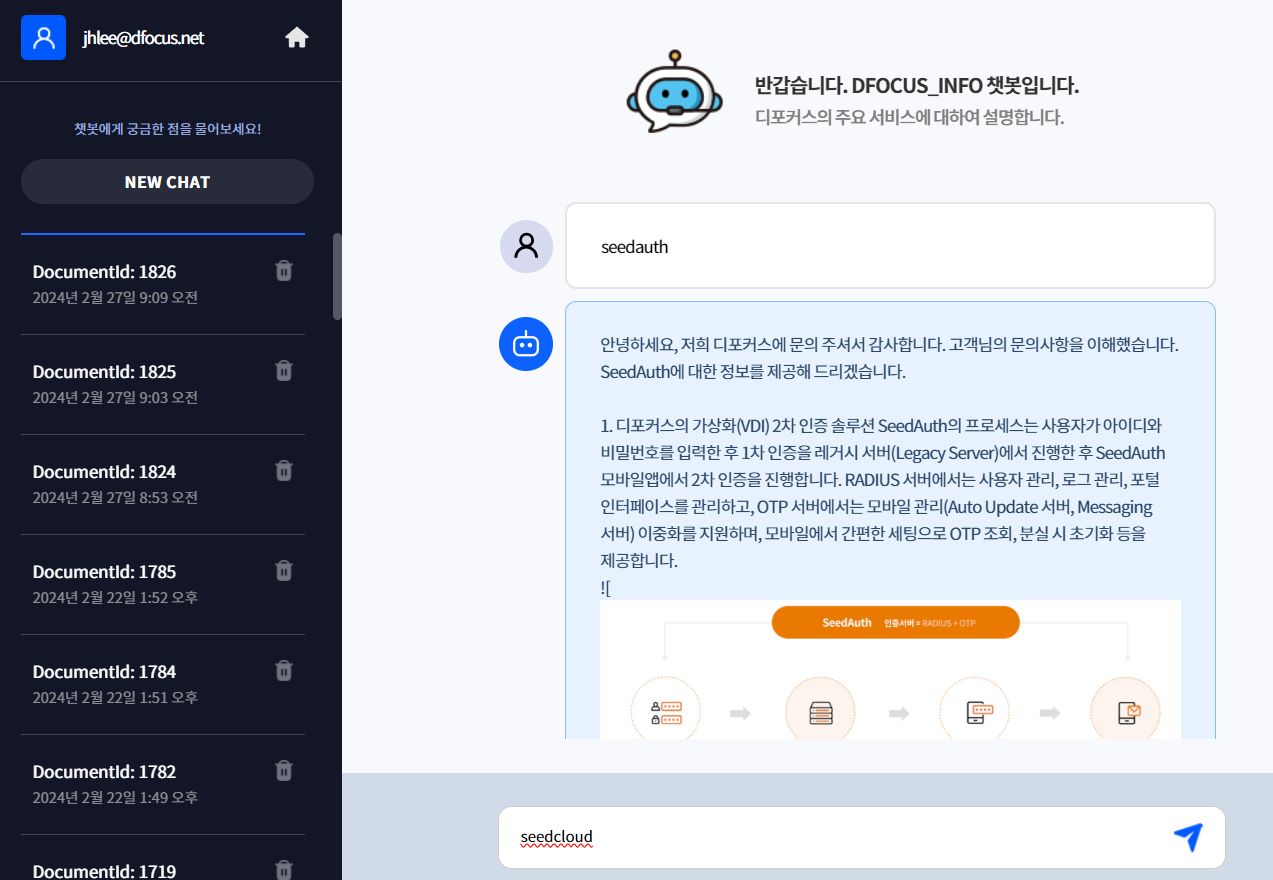Click the home icon in sidebar header
The height and width of the screenshot is (880, 1273).
297,38
